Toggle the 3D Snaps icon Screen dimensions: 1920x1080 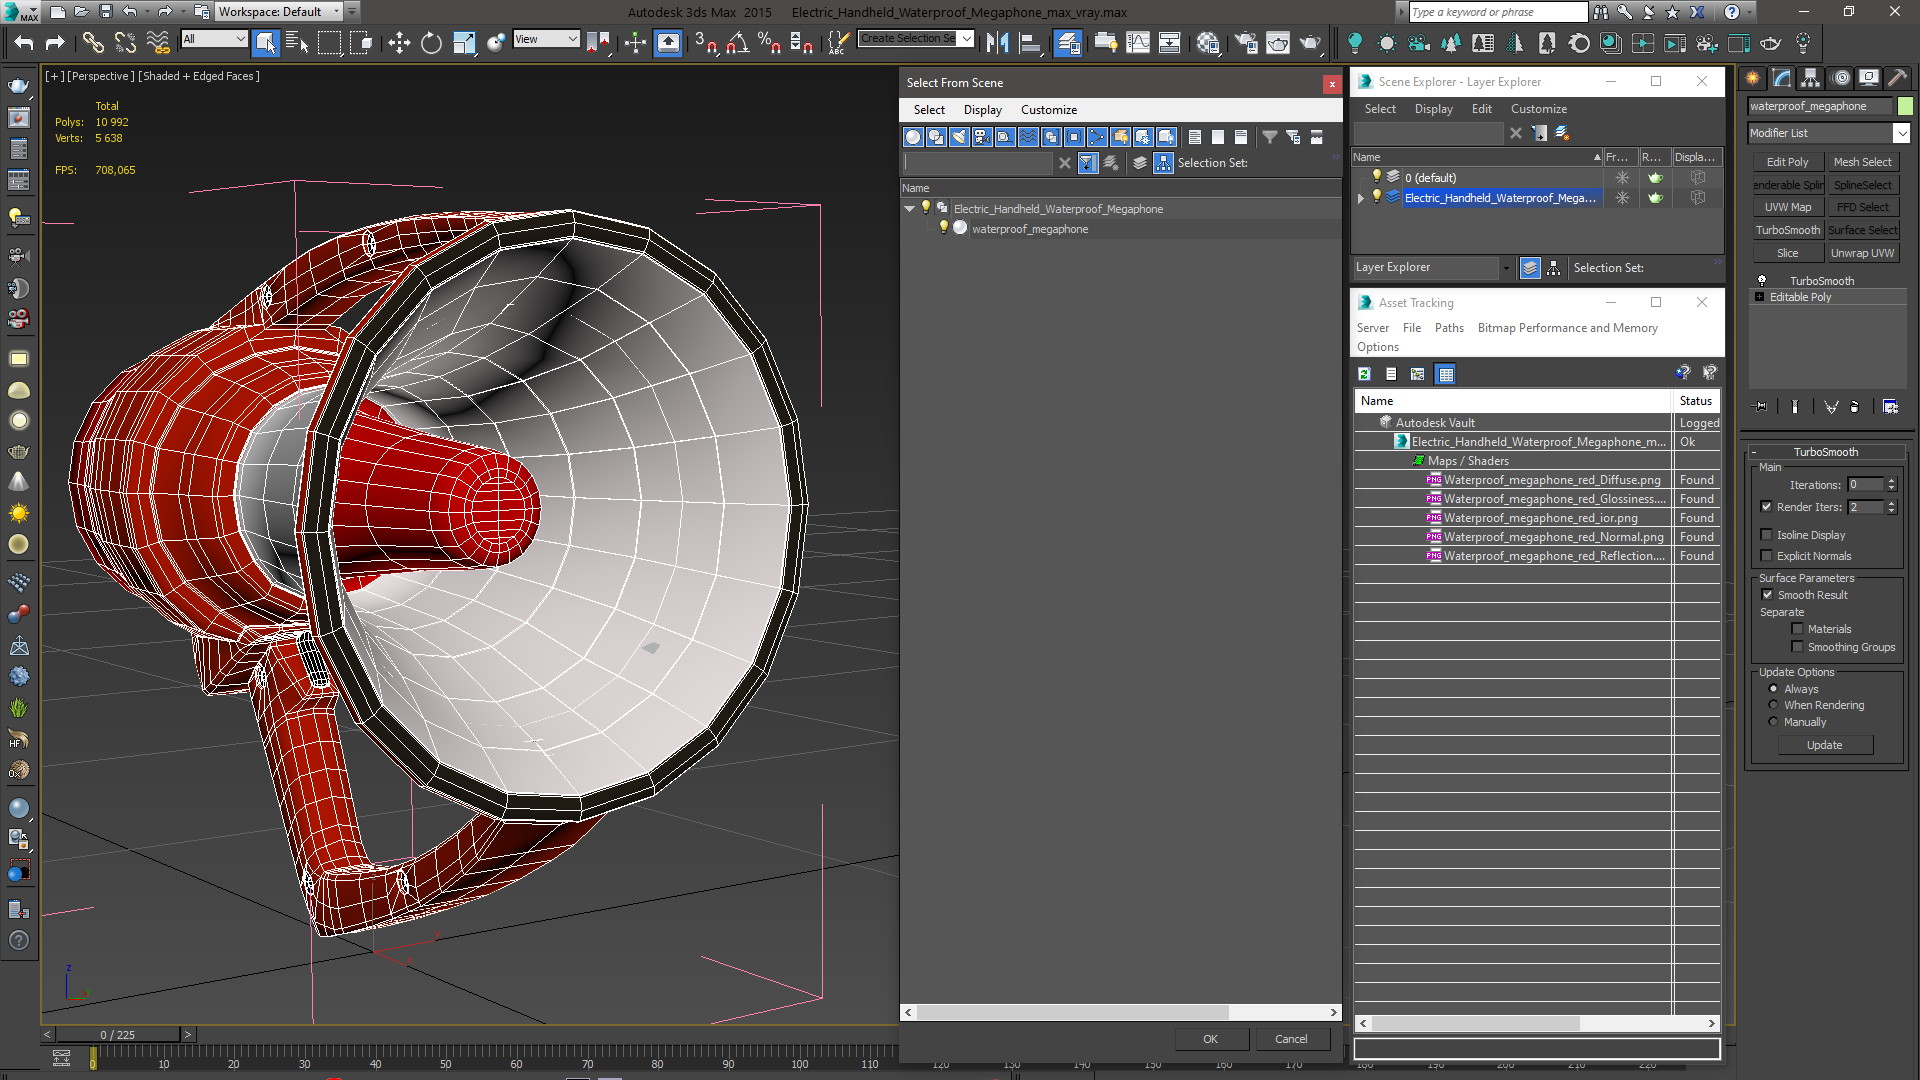[706, 42]
